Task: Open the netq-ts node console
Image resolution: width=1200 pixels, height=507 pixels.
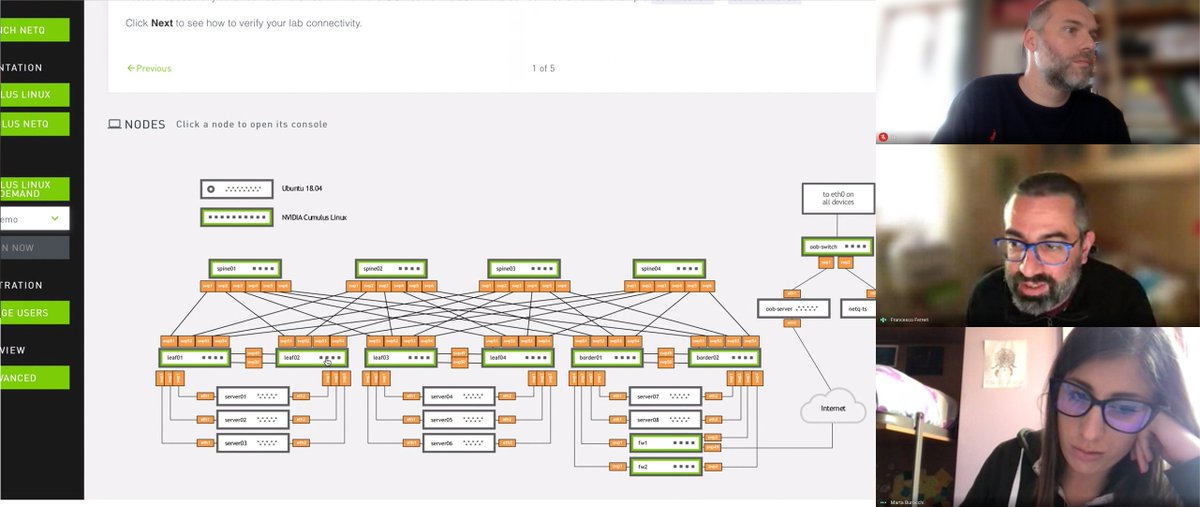Action: [858, 309]
